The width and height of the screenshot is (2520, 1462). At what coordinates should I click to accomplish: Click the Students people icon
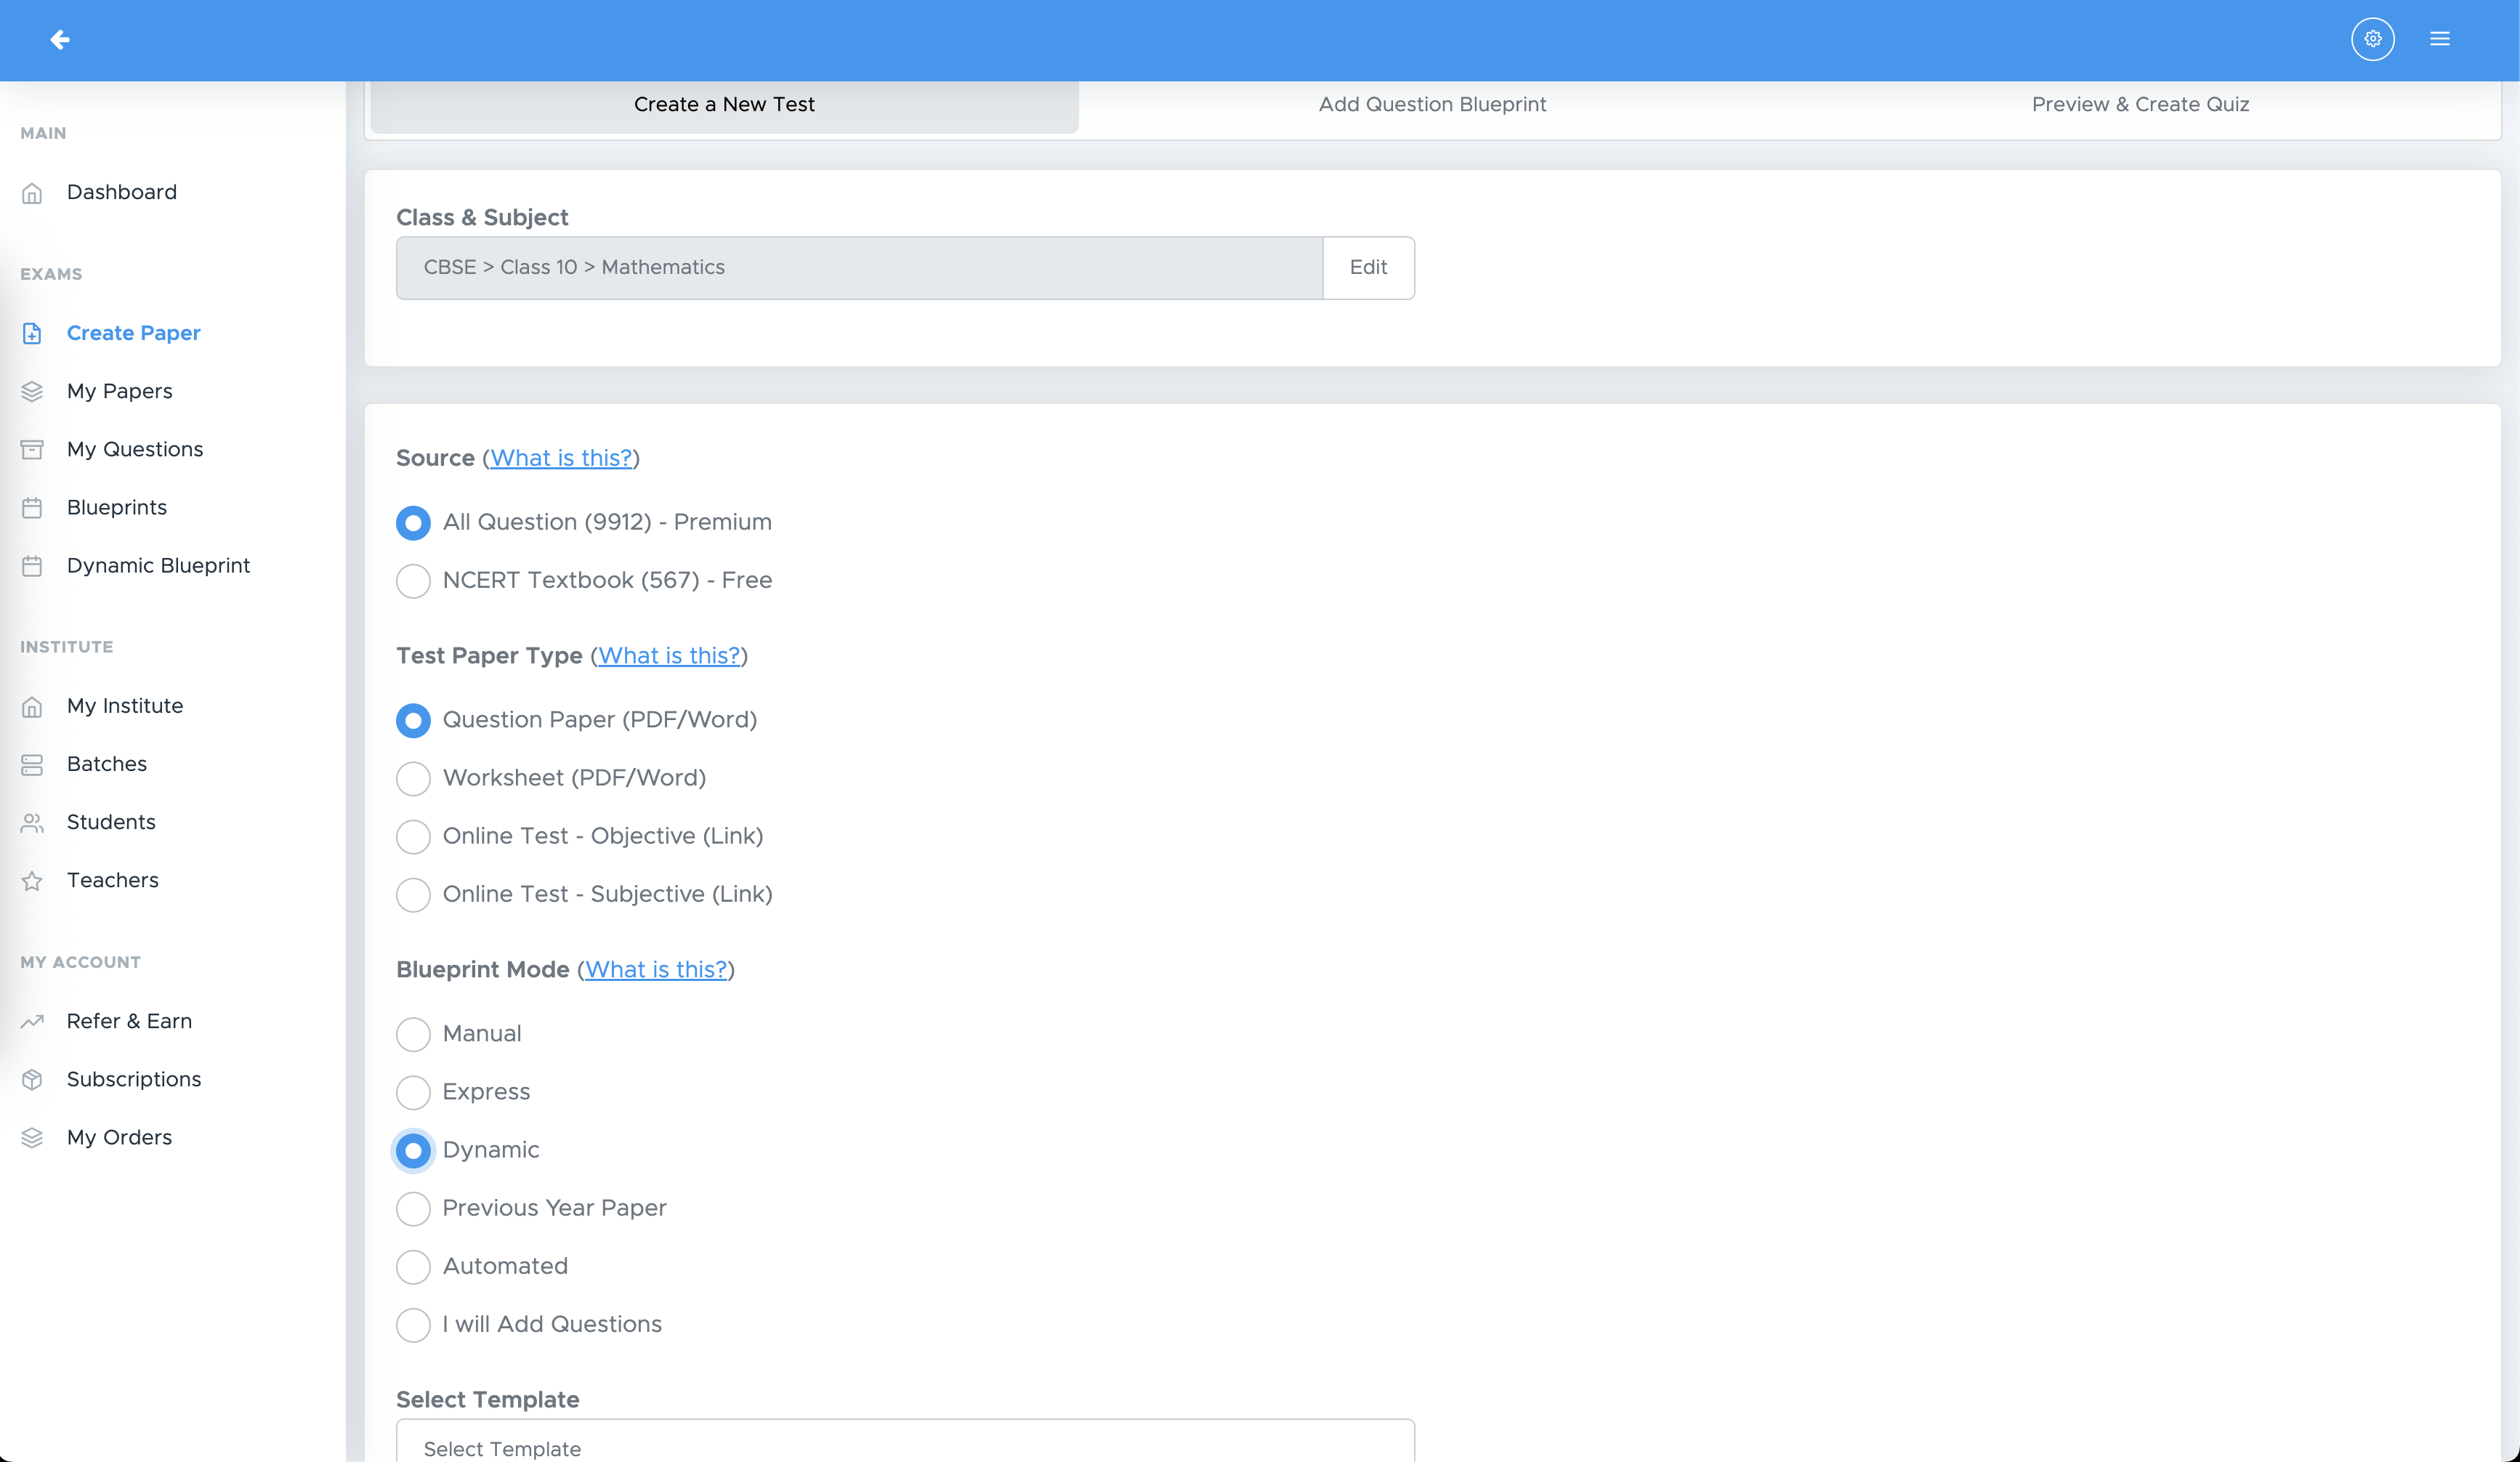(x=32, y=823)
